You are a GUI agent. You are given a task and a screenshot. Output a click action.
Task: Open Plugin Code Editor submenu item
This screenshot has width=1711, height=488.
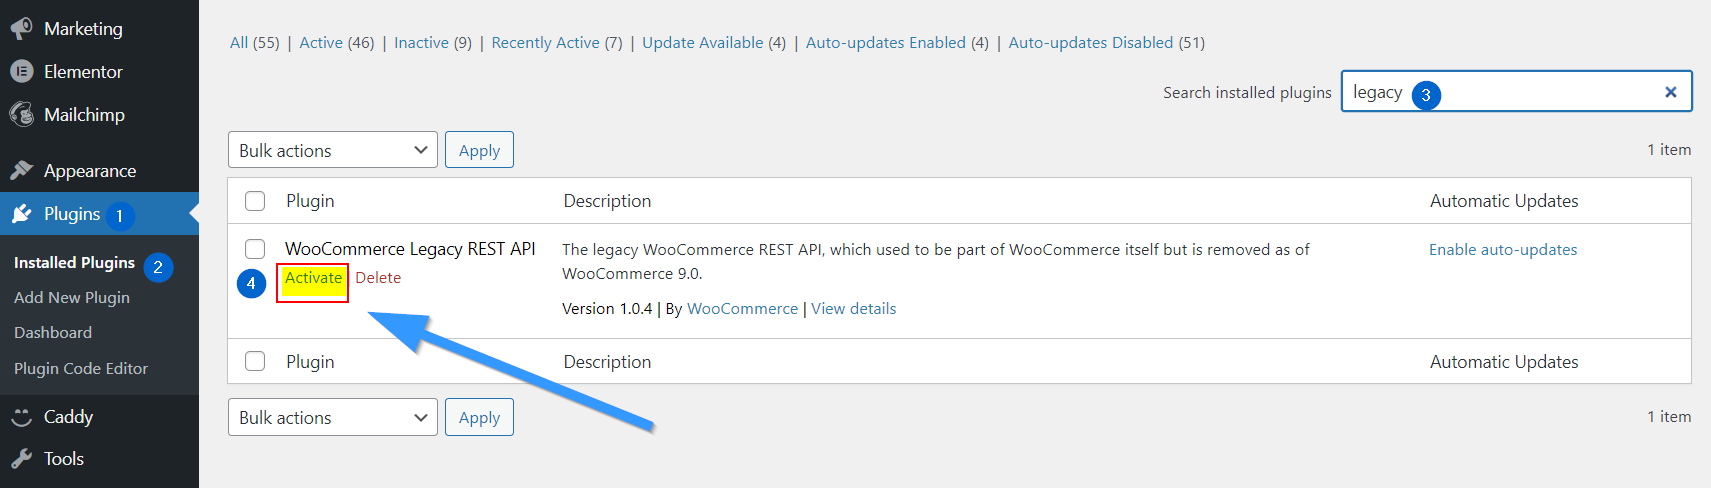[81, 369]
